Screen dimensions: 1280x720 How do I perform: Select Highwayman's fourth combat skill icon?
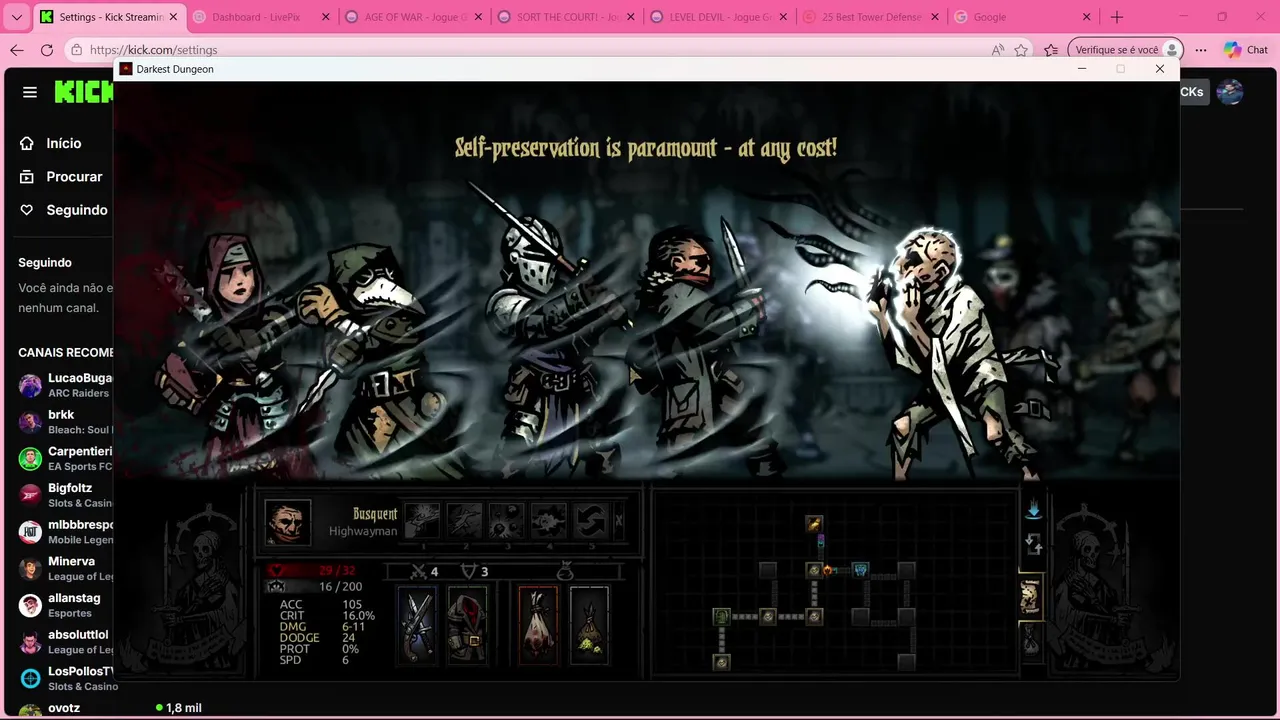548,520
